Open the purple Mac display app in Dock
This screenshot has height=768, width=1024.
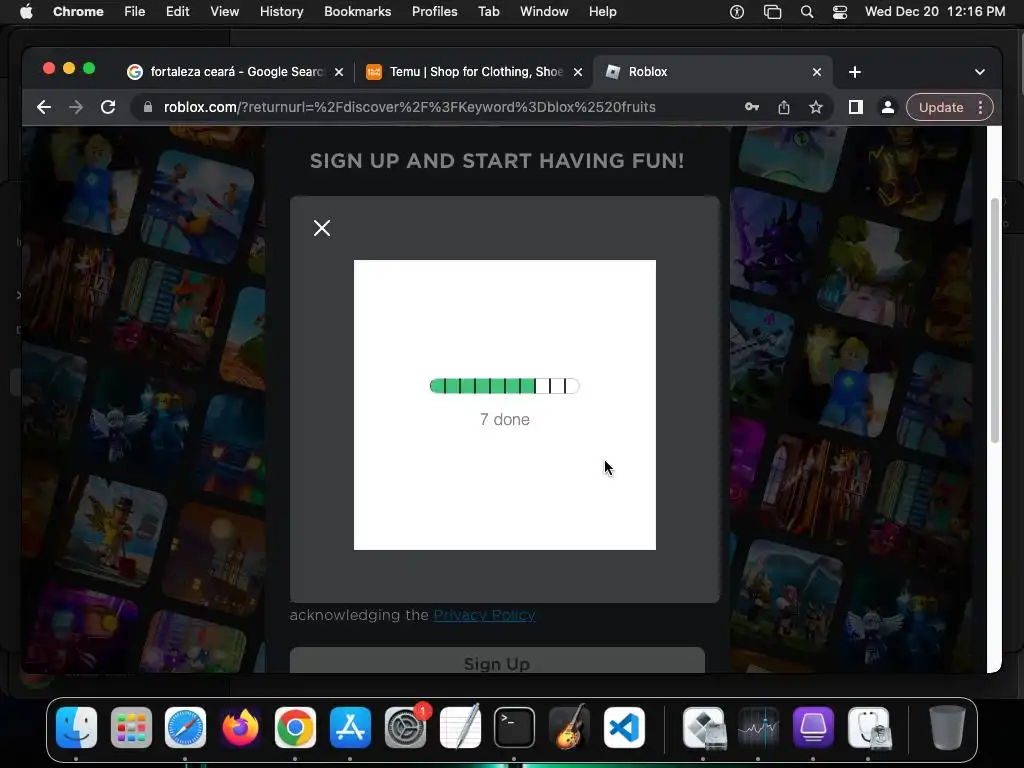pyautogui.click(x=813, y=728)
